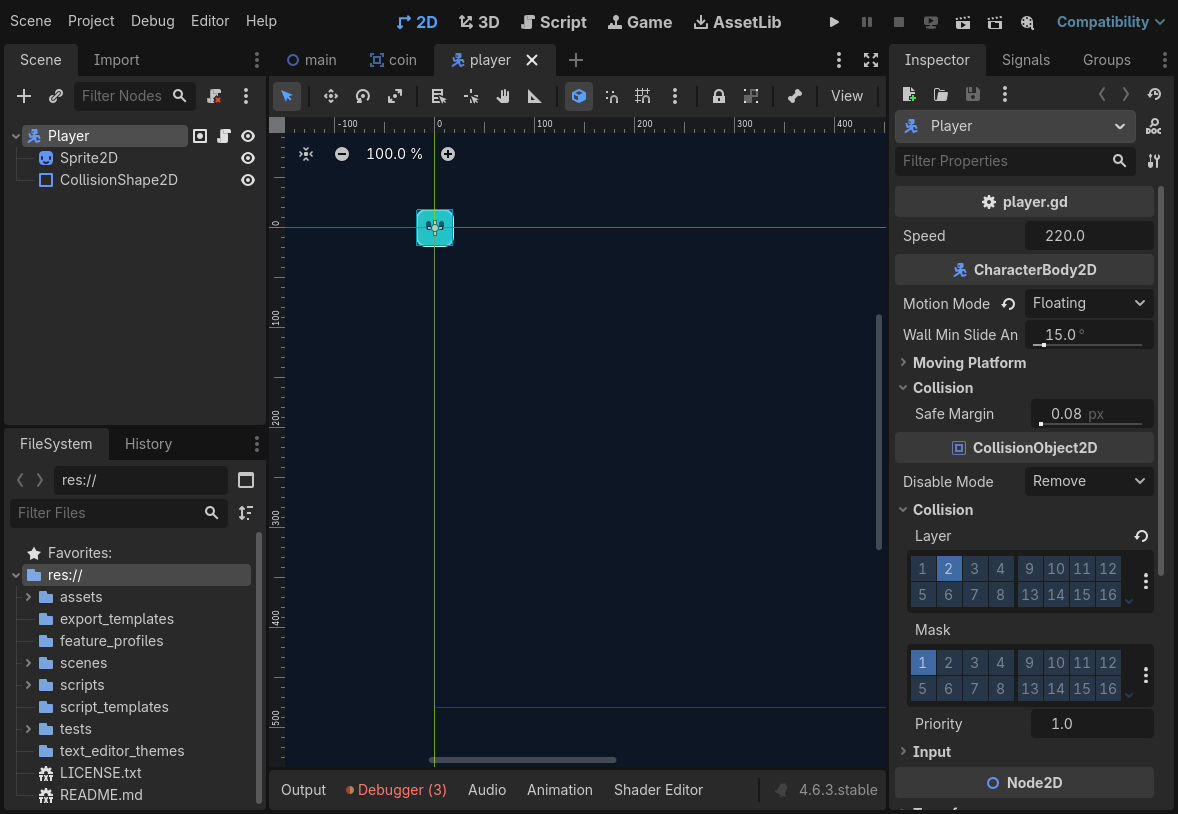
Task: Toggle grid snap
Action: 642,96
